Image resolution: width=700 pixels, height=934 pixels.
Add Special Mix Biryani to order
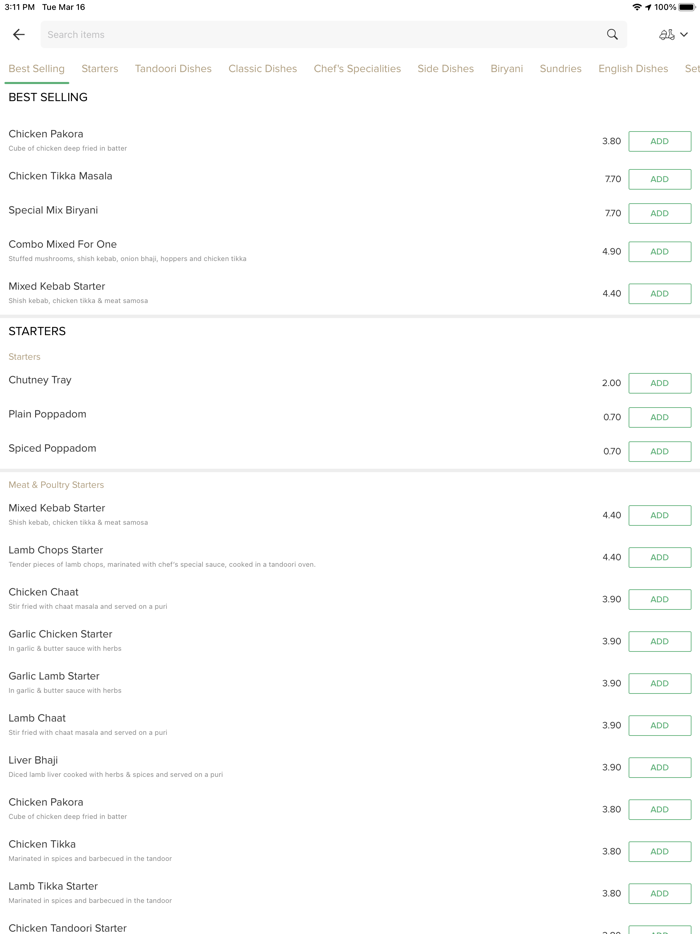(659, 214)
